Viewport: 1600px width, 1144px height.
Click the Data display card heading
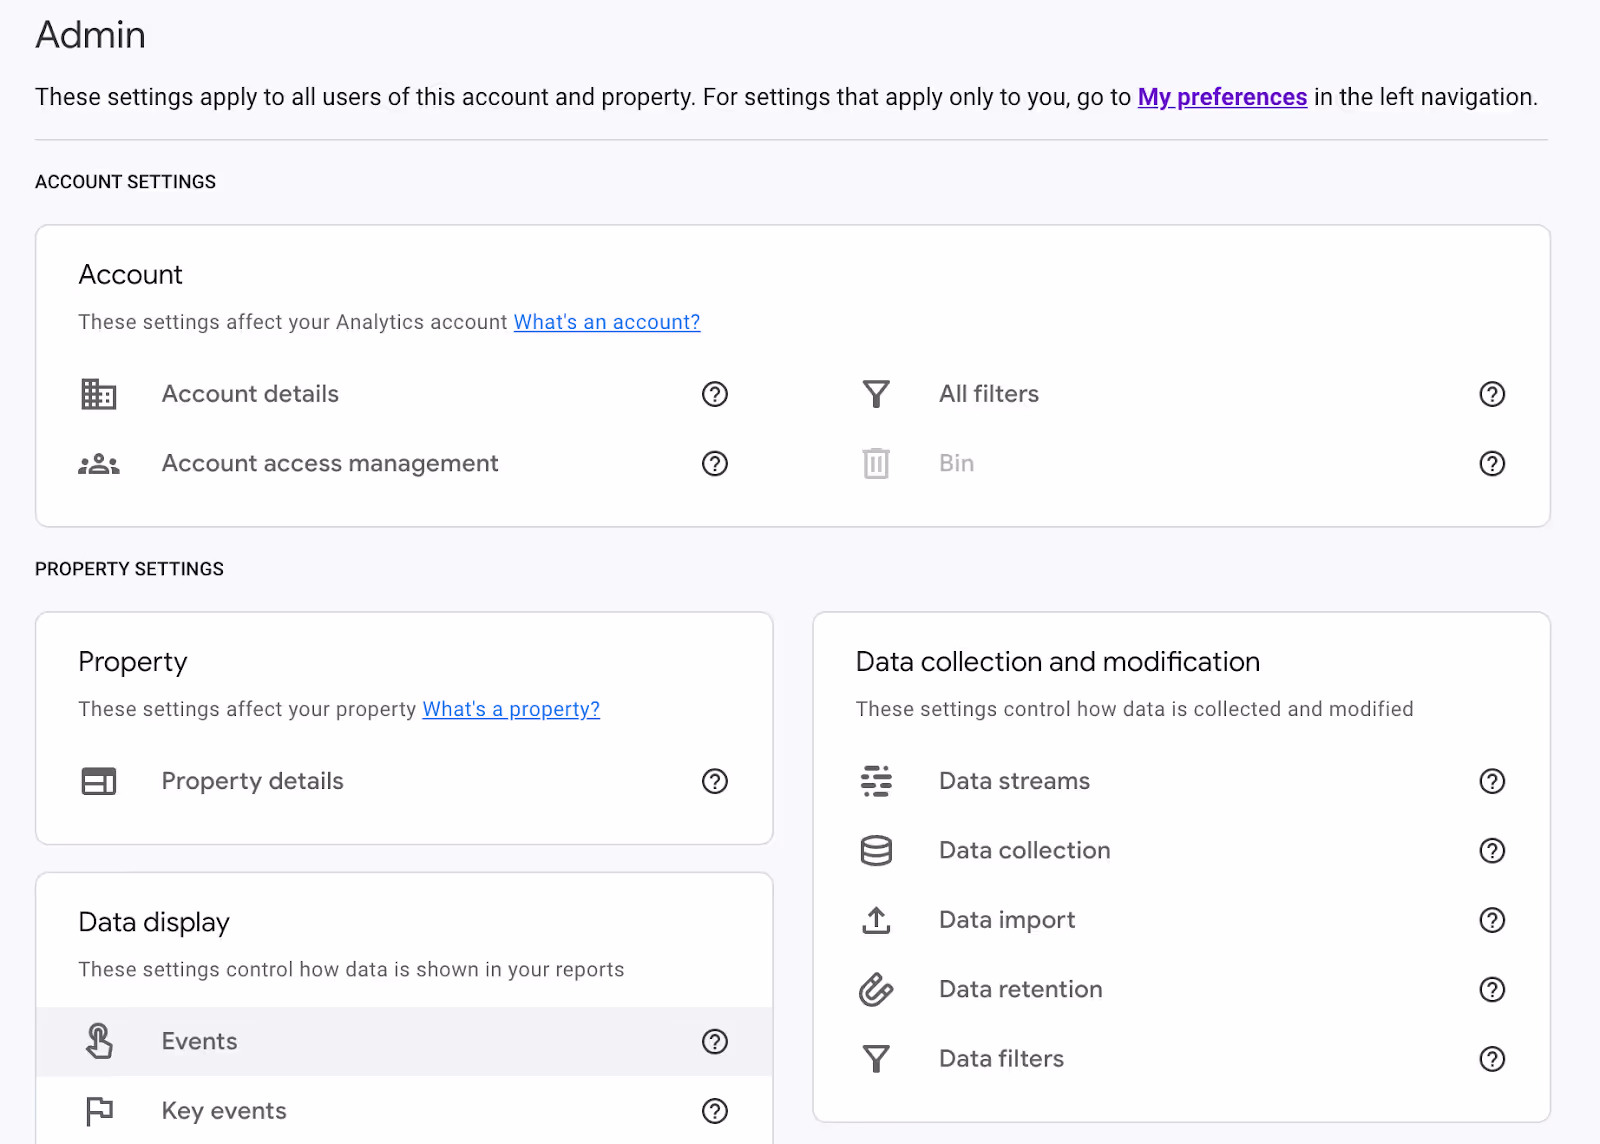[154, 922]
